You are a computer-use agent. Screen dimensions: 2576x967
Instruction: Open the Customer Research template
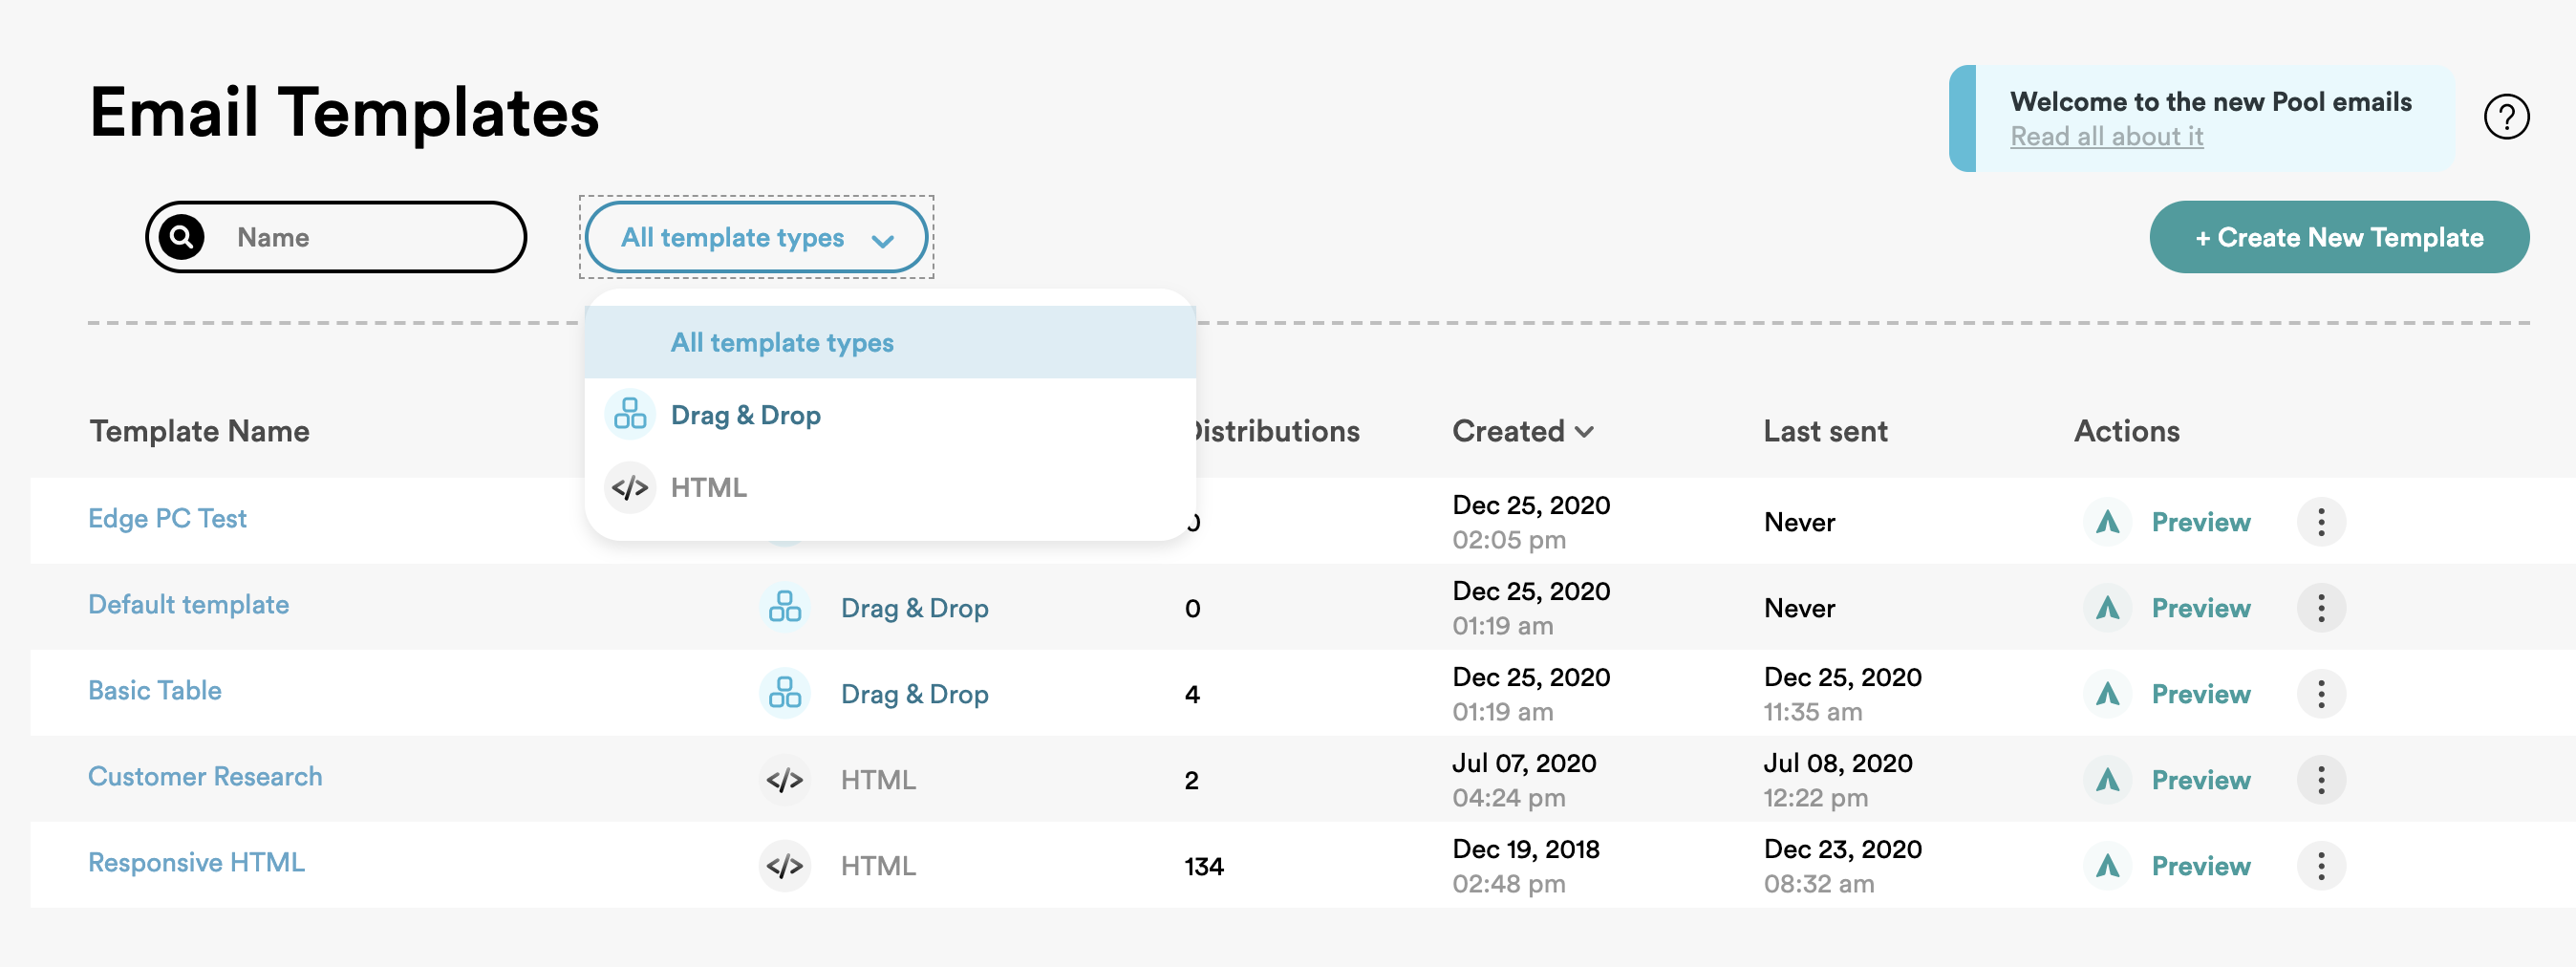[x=205, y=777]
